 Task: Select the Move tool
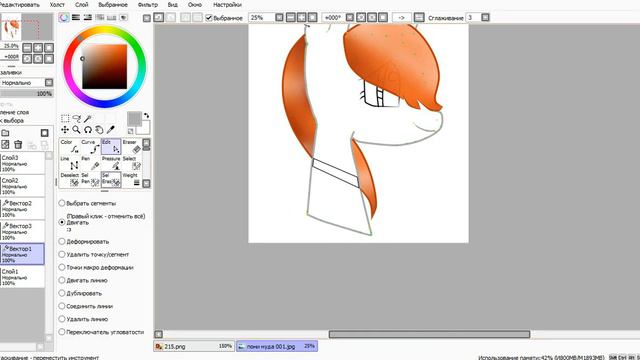point(65,130)
